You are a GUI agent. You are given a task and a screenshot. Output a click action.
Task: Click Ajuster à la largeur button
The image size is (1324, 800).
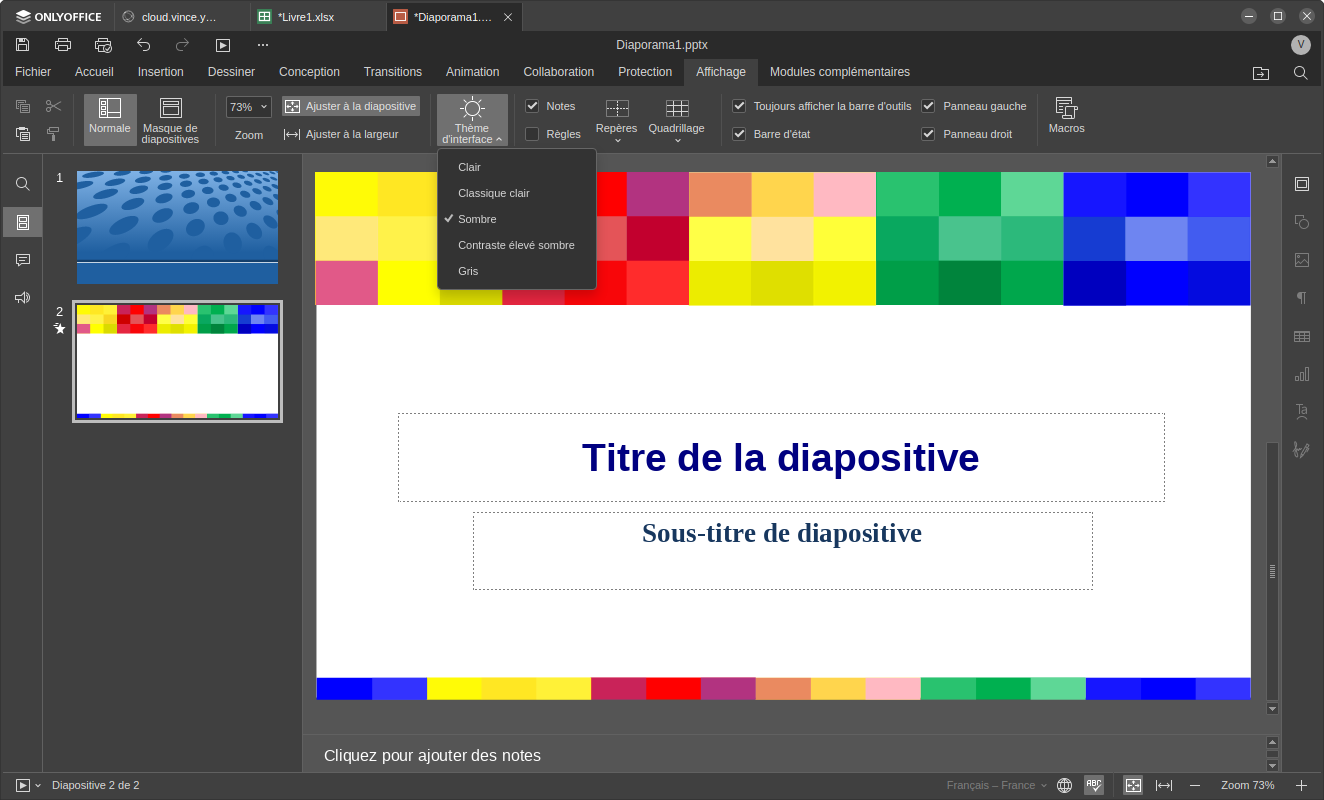pyautogui.click(x=342, y=134)
